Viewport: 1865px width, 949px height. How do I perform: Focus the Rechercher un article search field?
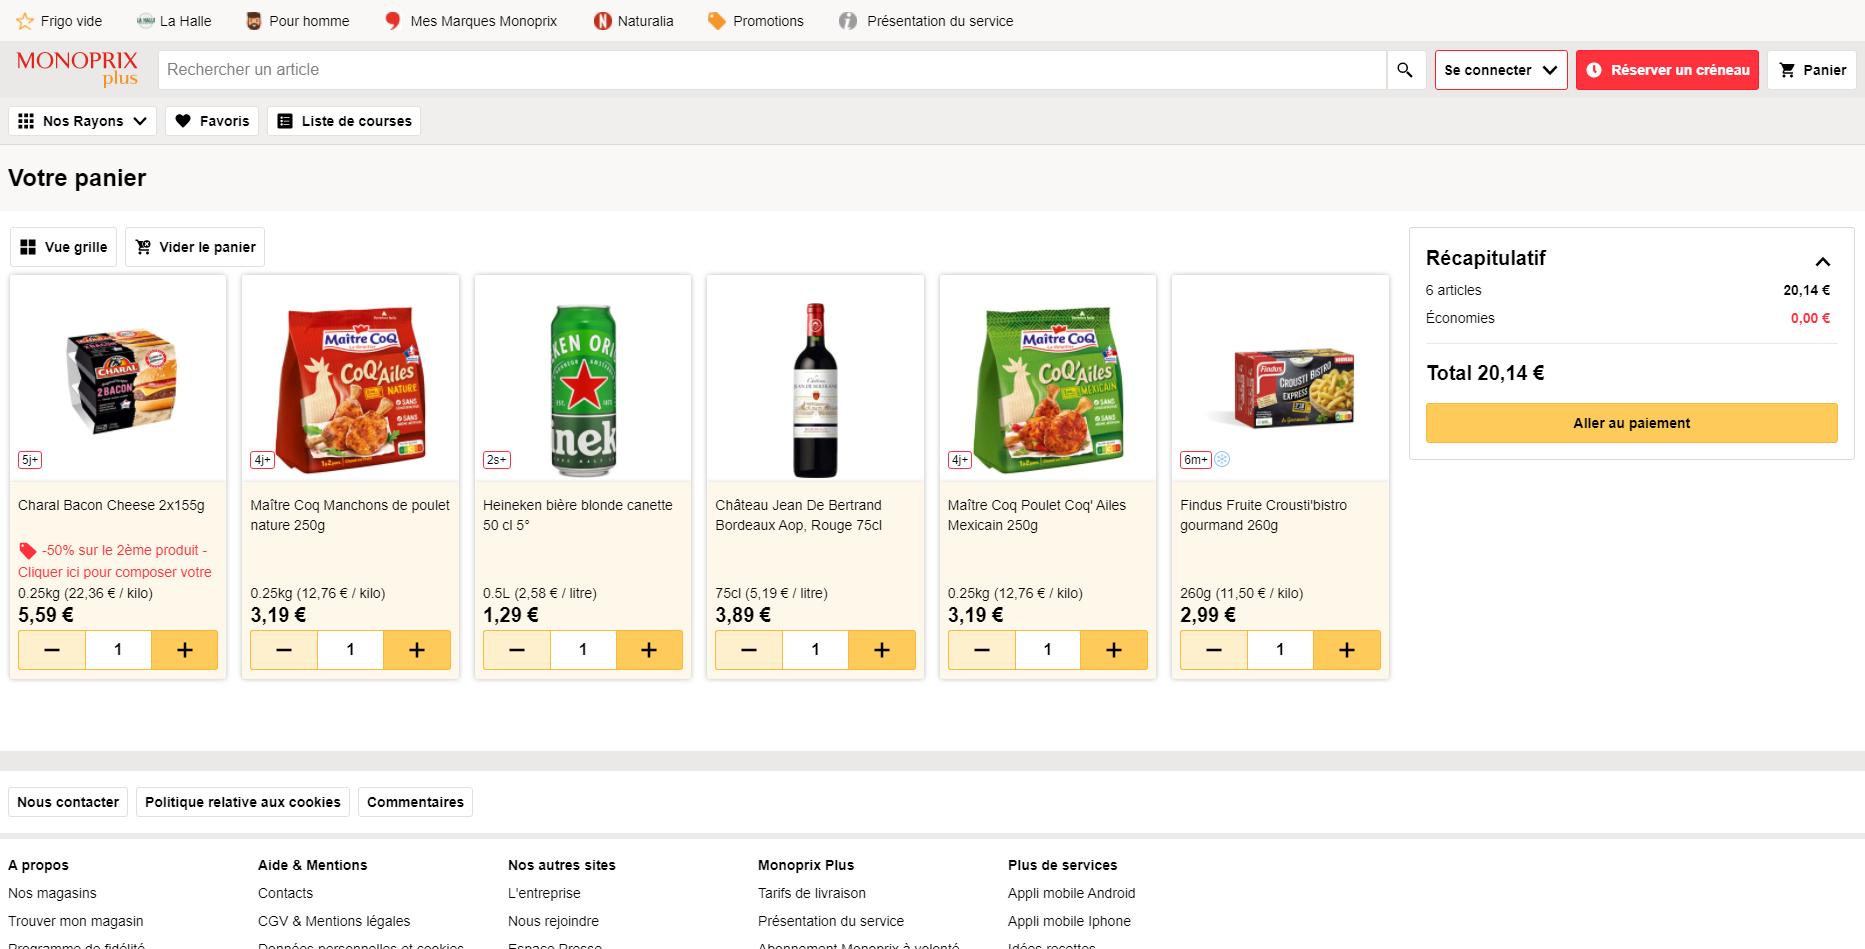(x=772, y=70)
